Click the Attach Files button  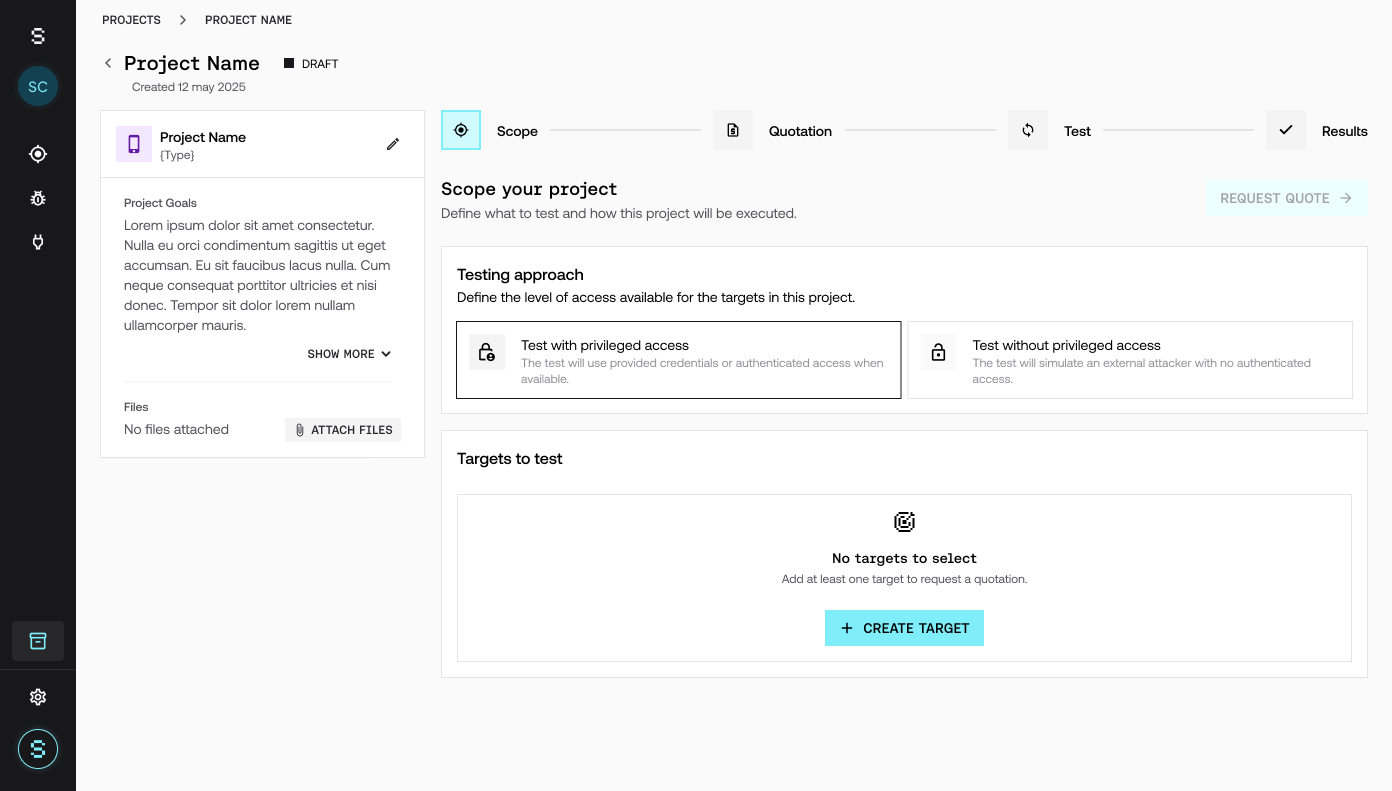pyautogui.click(x=343, y=430)
